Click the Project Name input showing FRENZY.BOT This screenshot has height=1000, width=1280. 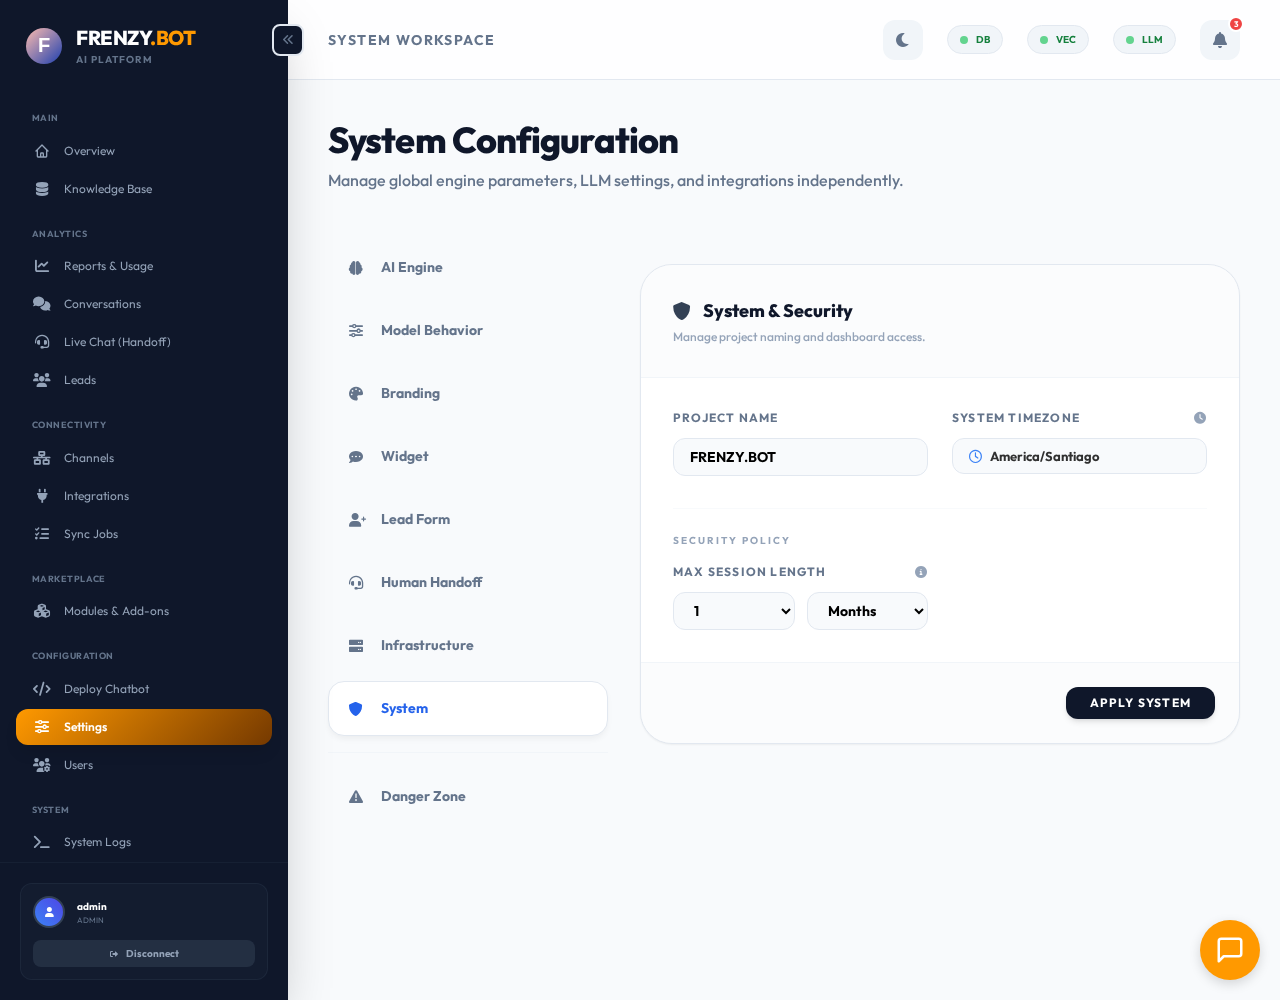tap(800, 457)
